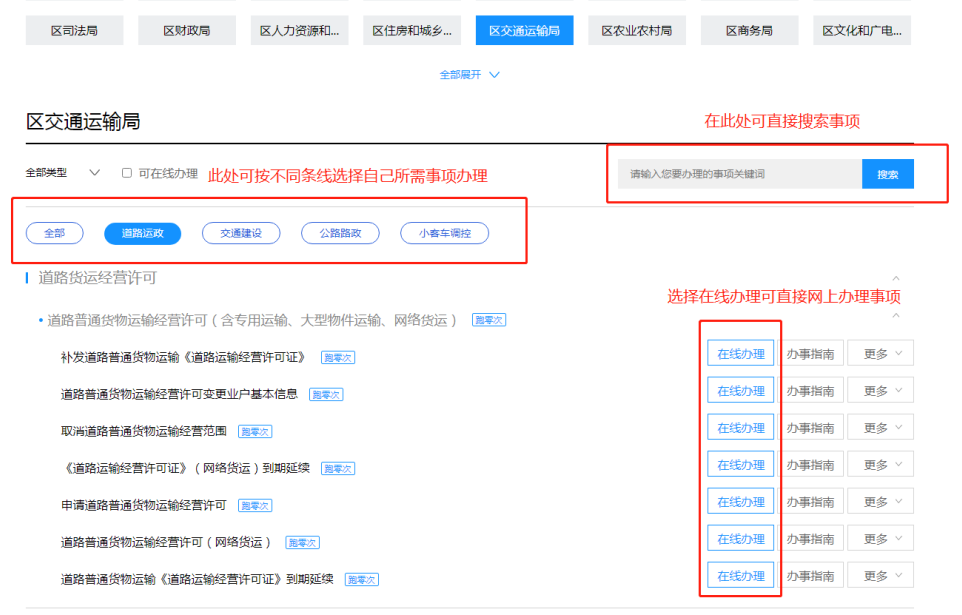Open 更多 dropdown in the last row
Screen dimensions: 962x615
tap(880, 576)
